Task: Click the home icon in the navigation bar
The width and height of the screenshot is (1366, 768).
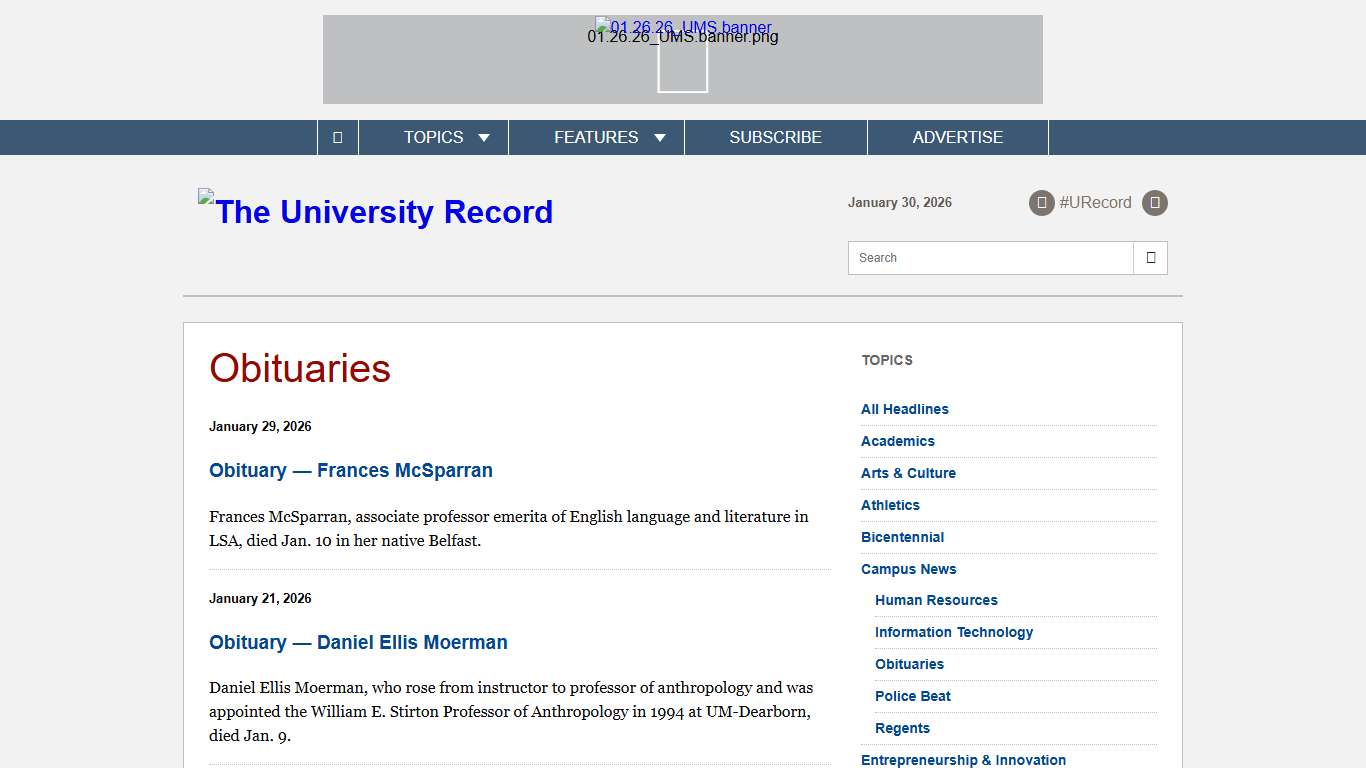Action: point(337,137)
